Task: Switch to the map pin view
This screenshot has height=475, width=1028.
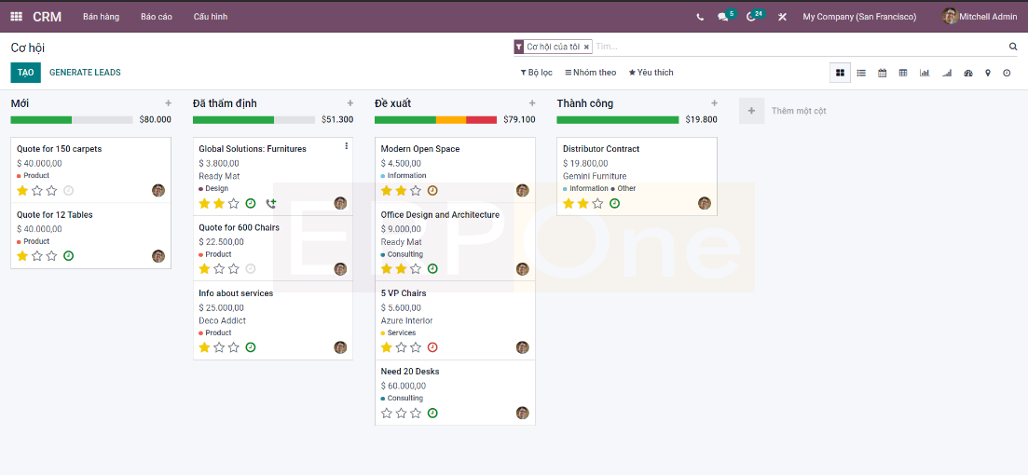Action: click(x=987, y=73)
